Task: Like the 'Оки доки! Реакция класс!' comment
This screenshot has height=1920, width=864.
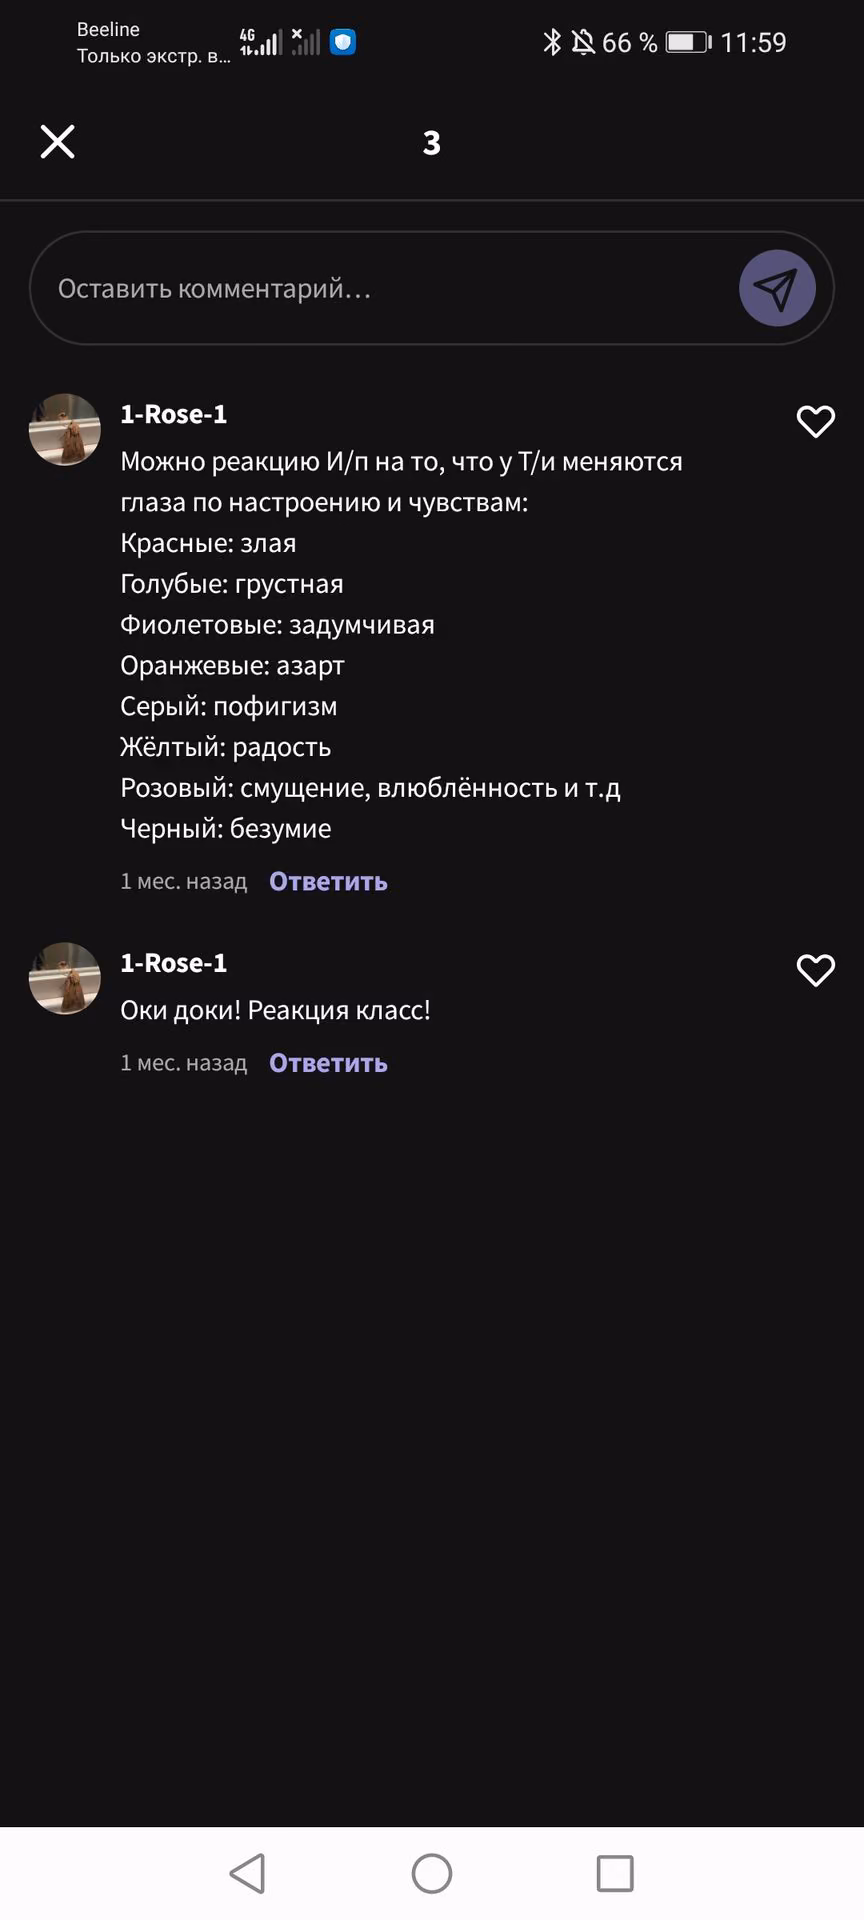Action: point(815,970)
